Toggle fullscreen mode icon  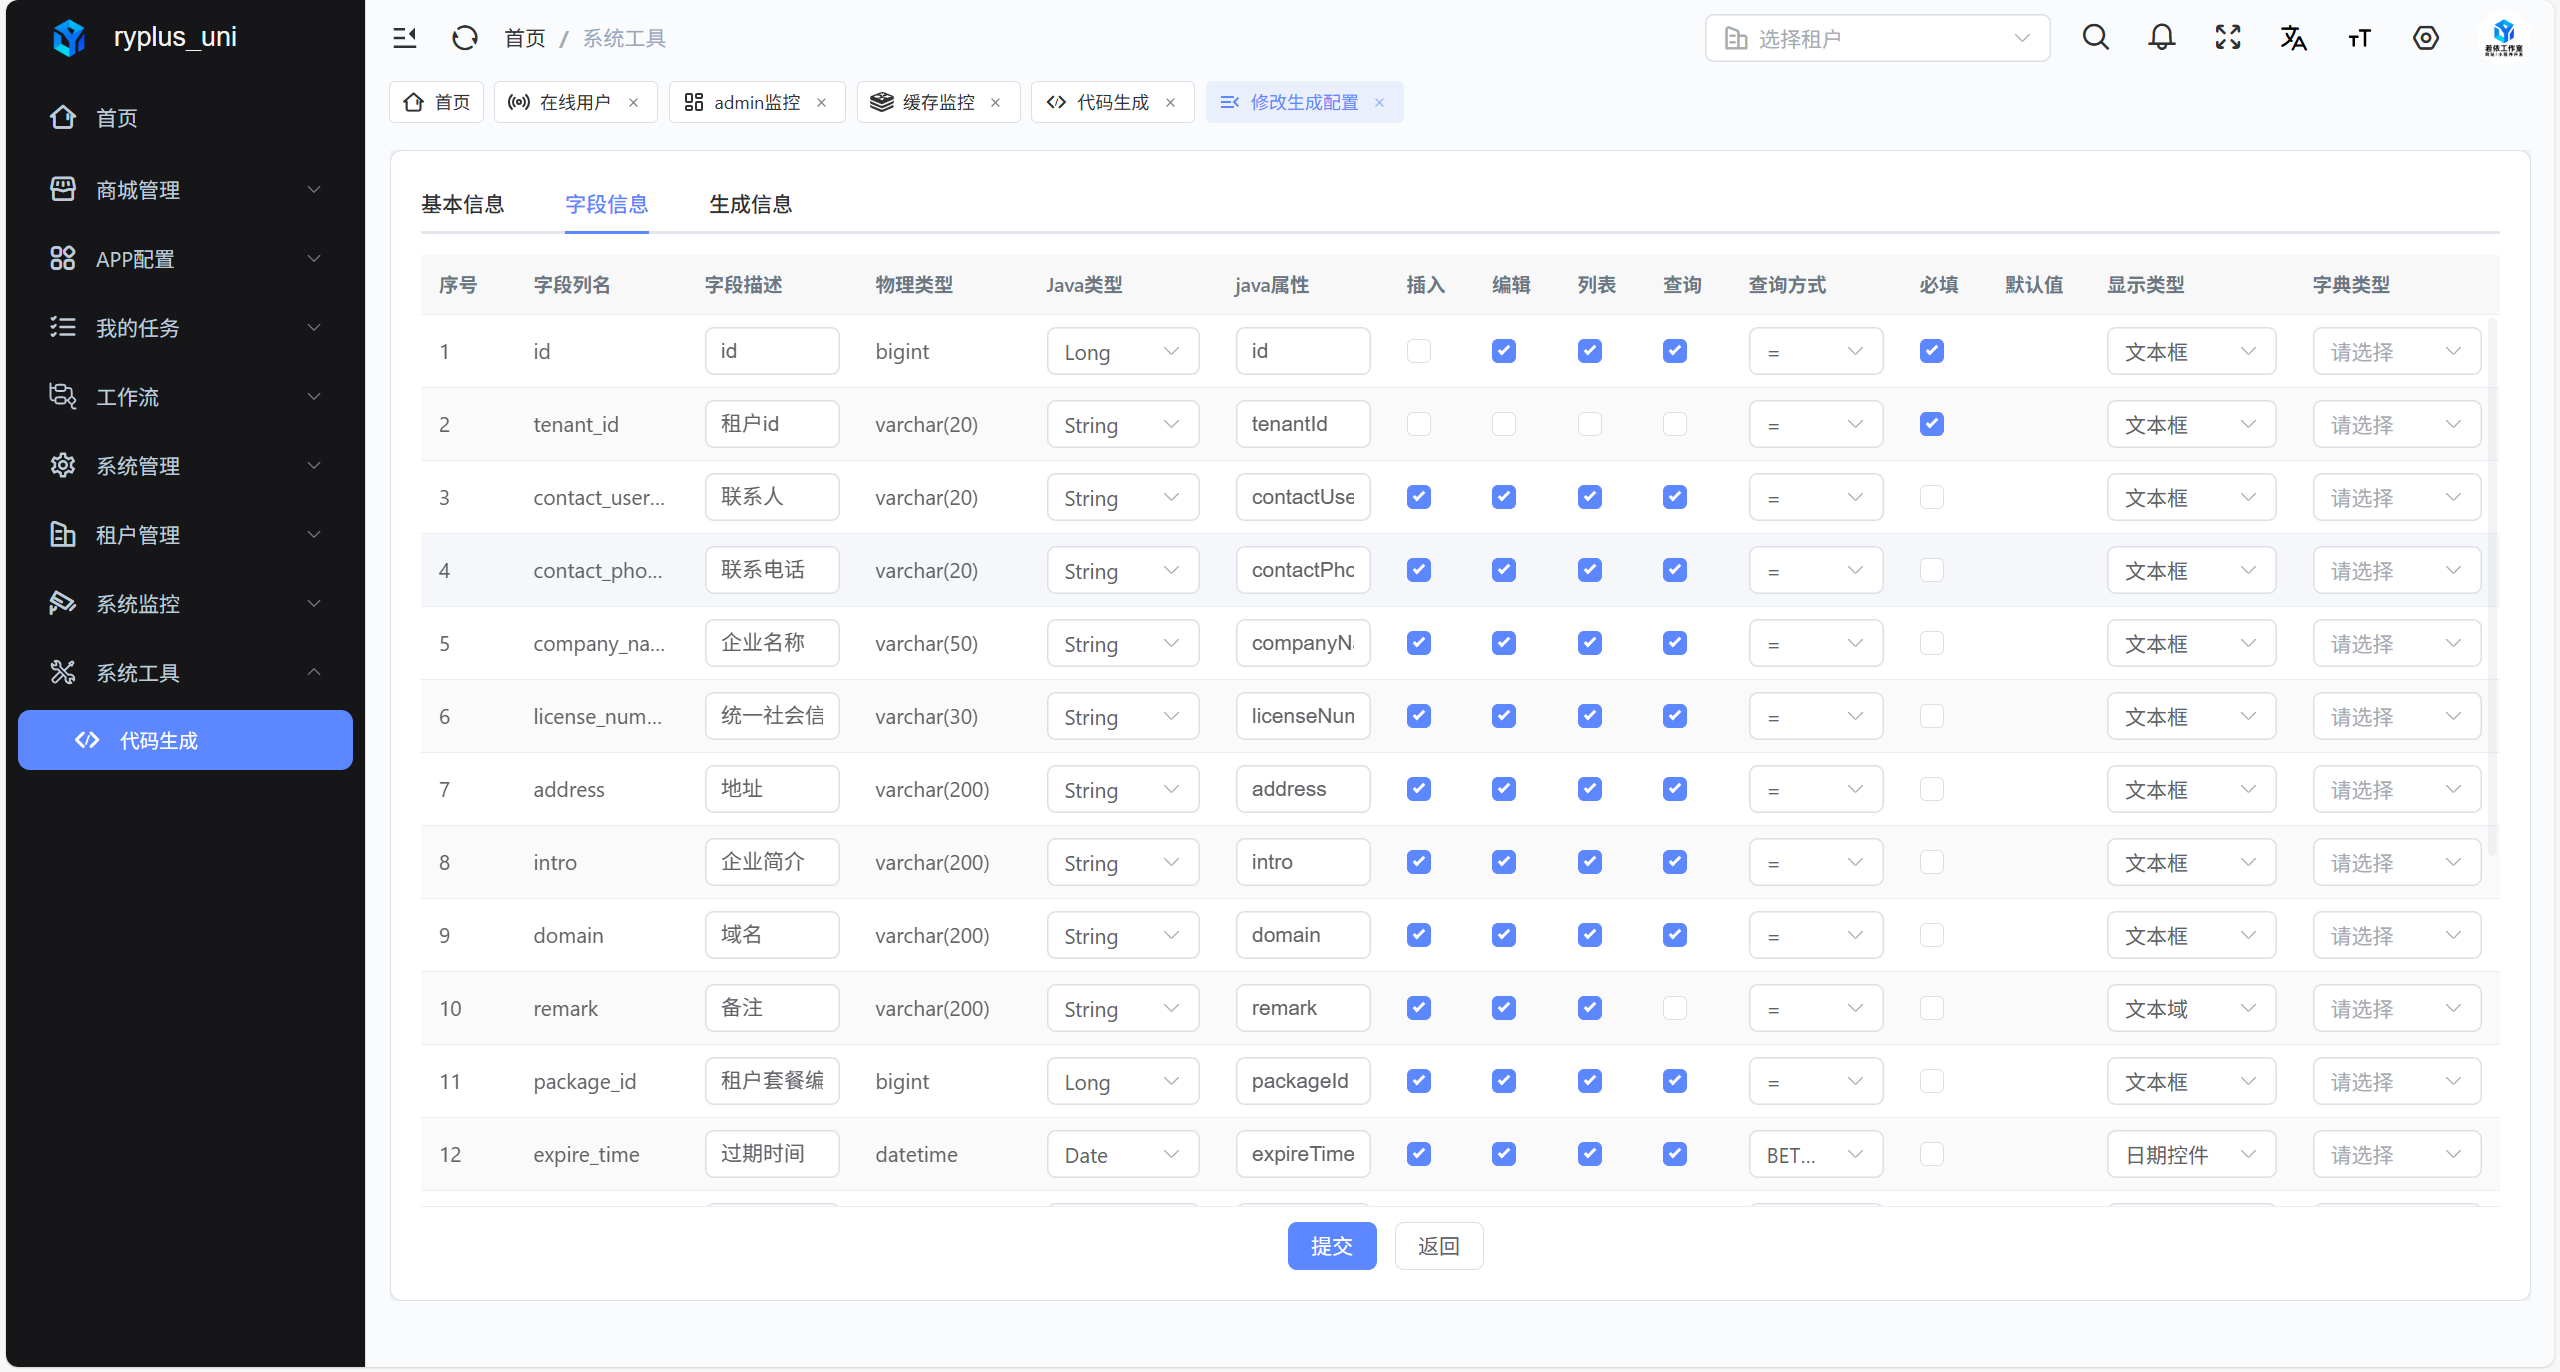[x=2227, y=38]
